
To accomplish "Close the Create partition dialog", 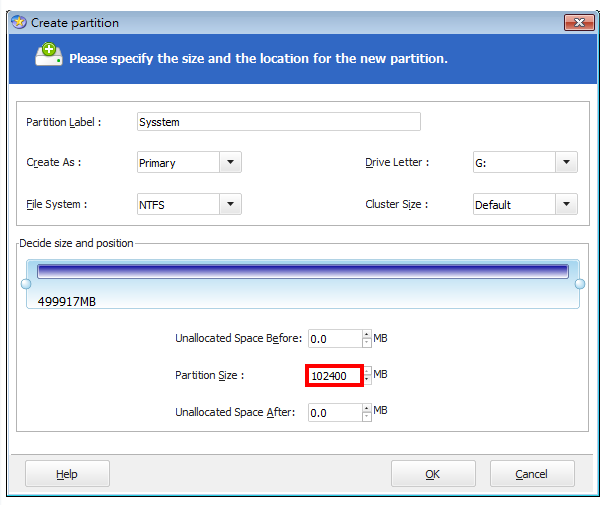I will [579, 22].
